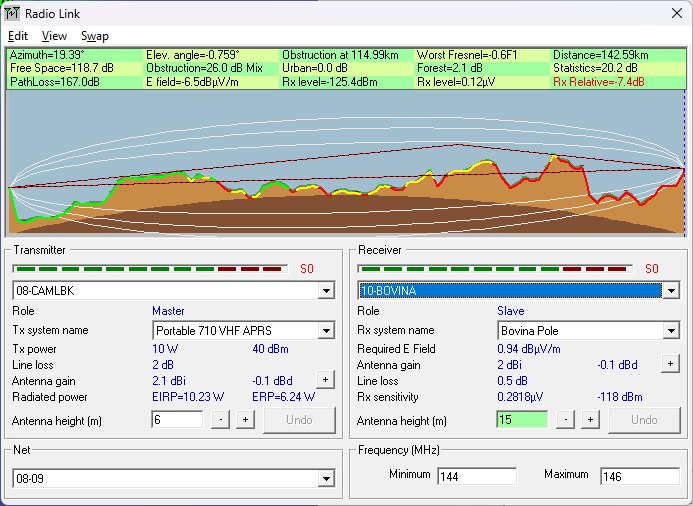The width and height of the screenshot is (693, 506).
Task: Click the transmitter Line loss 2 dB value
Action: coord(163,365)
